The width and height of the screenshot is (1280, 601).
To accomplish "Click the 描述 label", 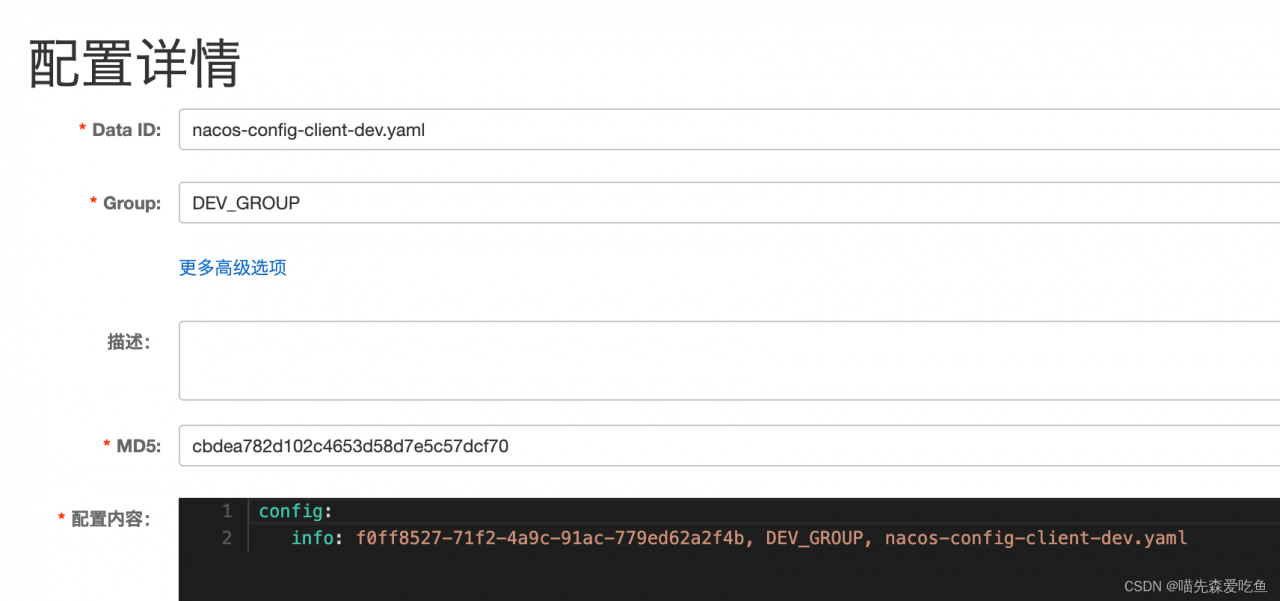I will (x=128, y=342).
